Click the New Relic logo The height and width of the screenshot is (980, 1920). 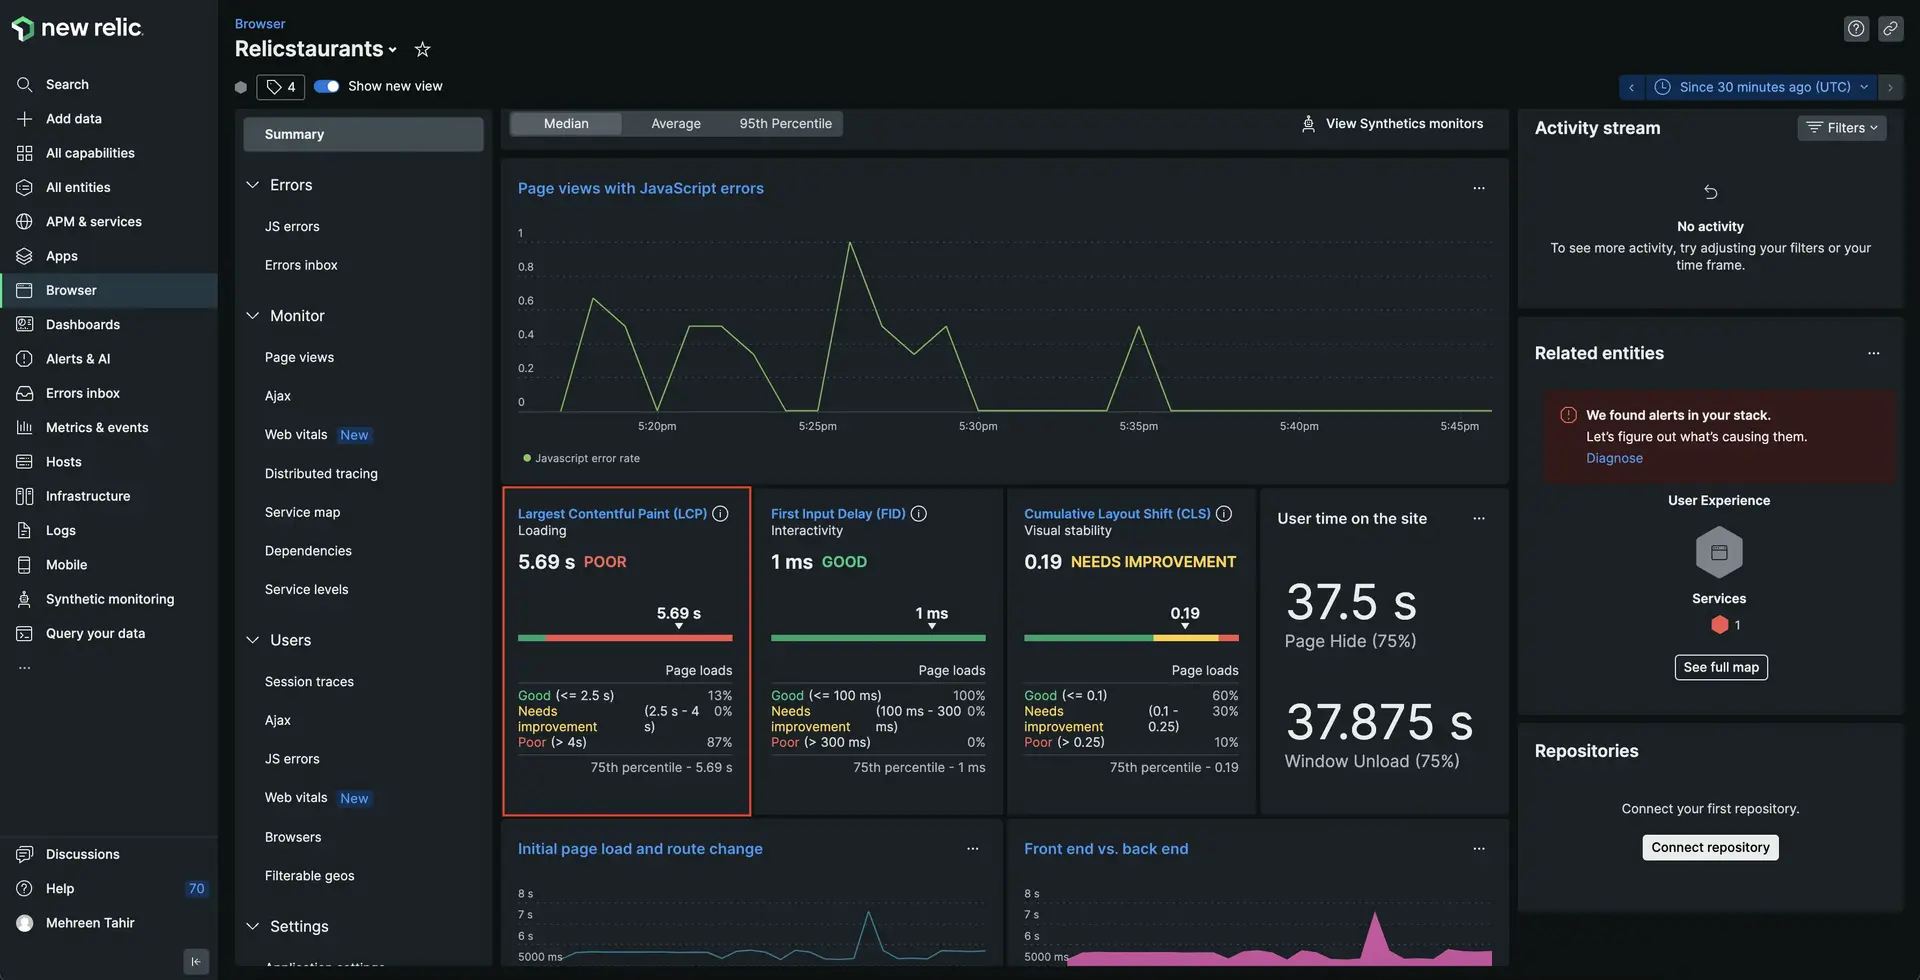point(77,28)
